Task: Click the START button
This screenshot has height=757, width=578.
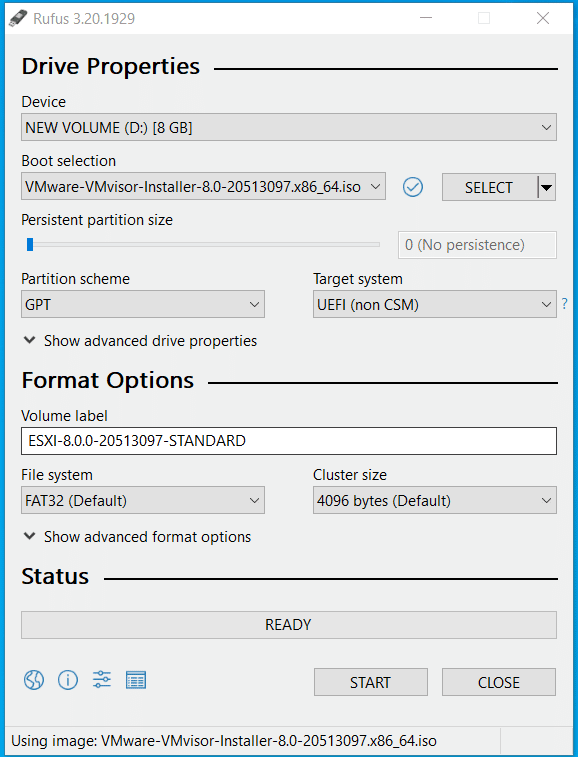Action: tap(371, 682)
